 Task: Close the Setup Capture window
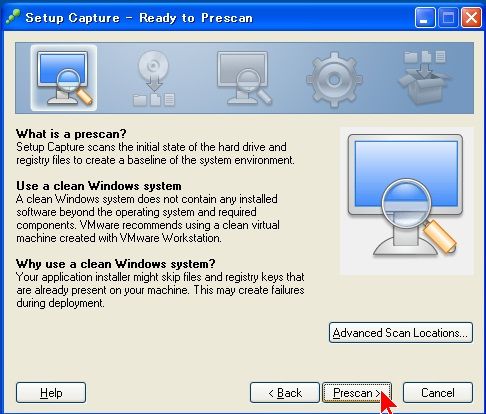pyautogui.click(x=471, y=18)
